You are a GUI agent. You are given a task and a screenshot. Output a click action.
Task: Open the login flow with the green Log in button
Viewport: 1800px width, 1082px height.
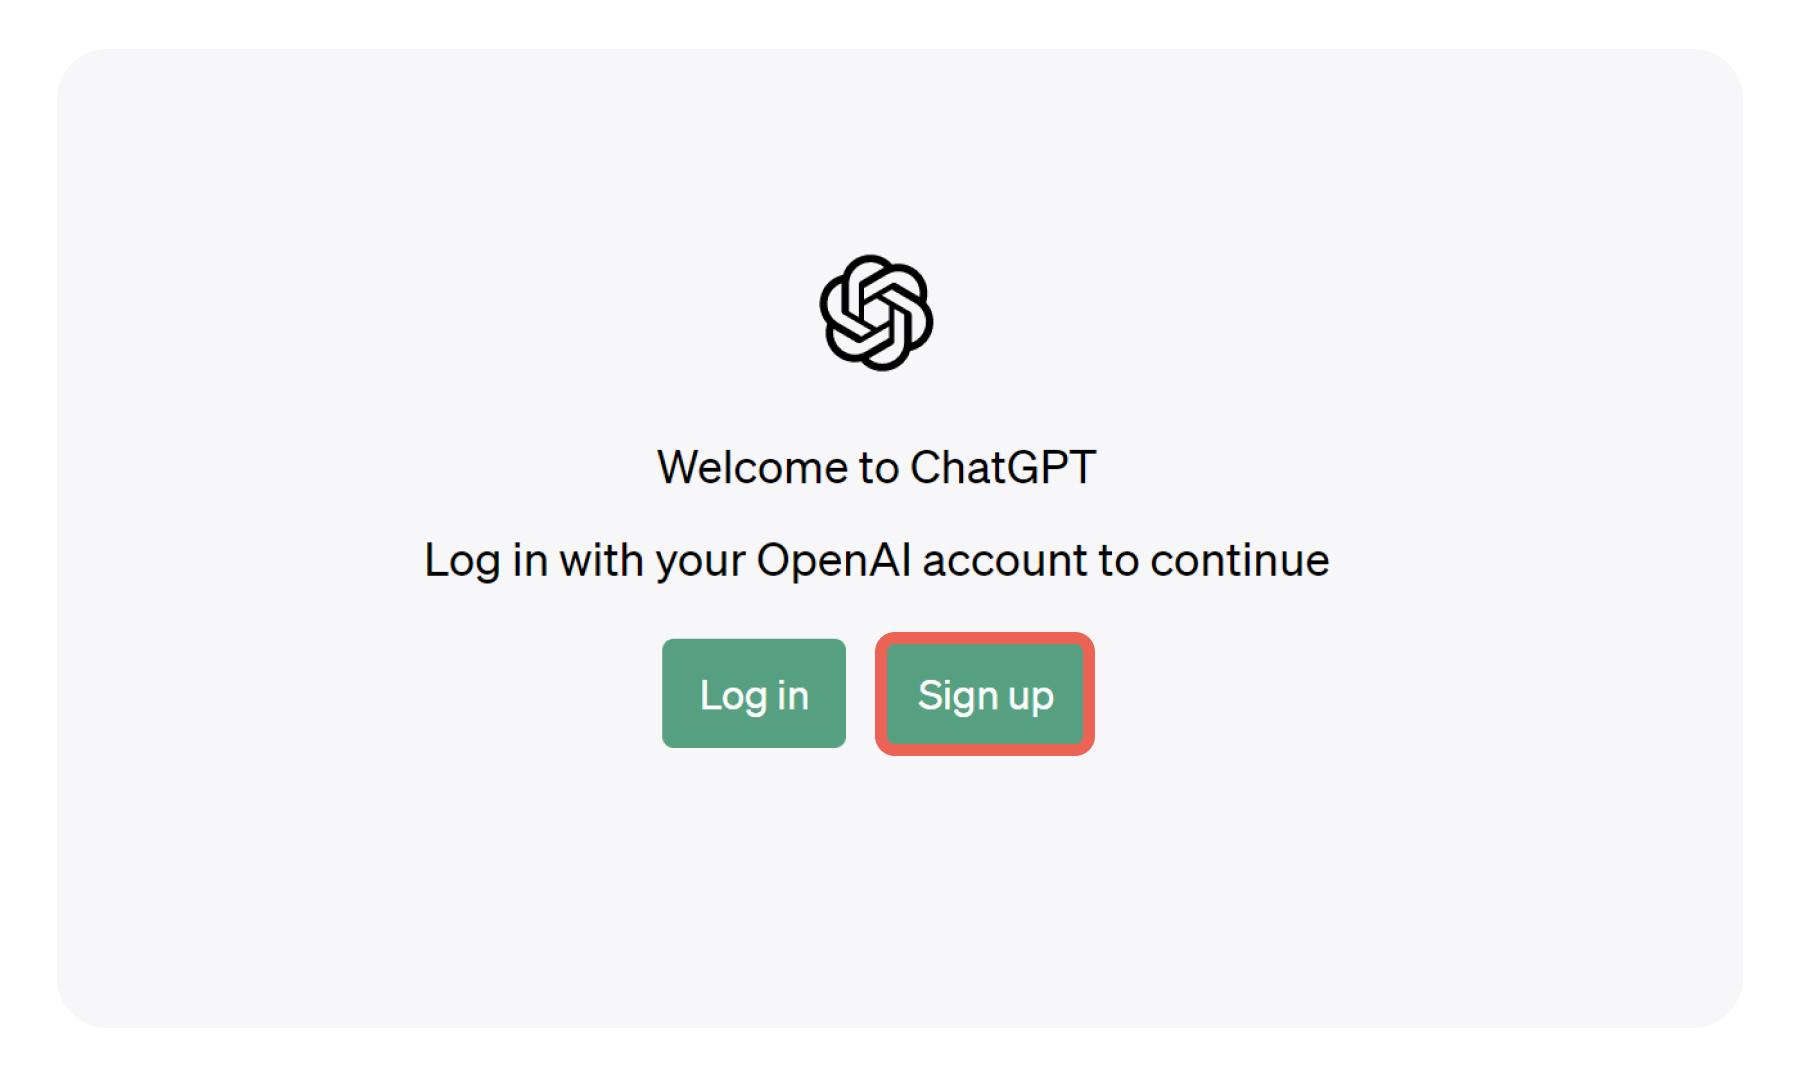point(754,693)
